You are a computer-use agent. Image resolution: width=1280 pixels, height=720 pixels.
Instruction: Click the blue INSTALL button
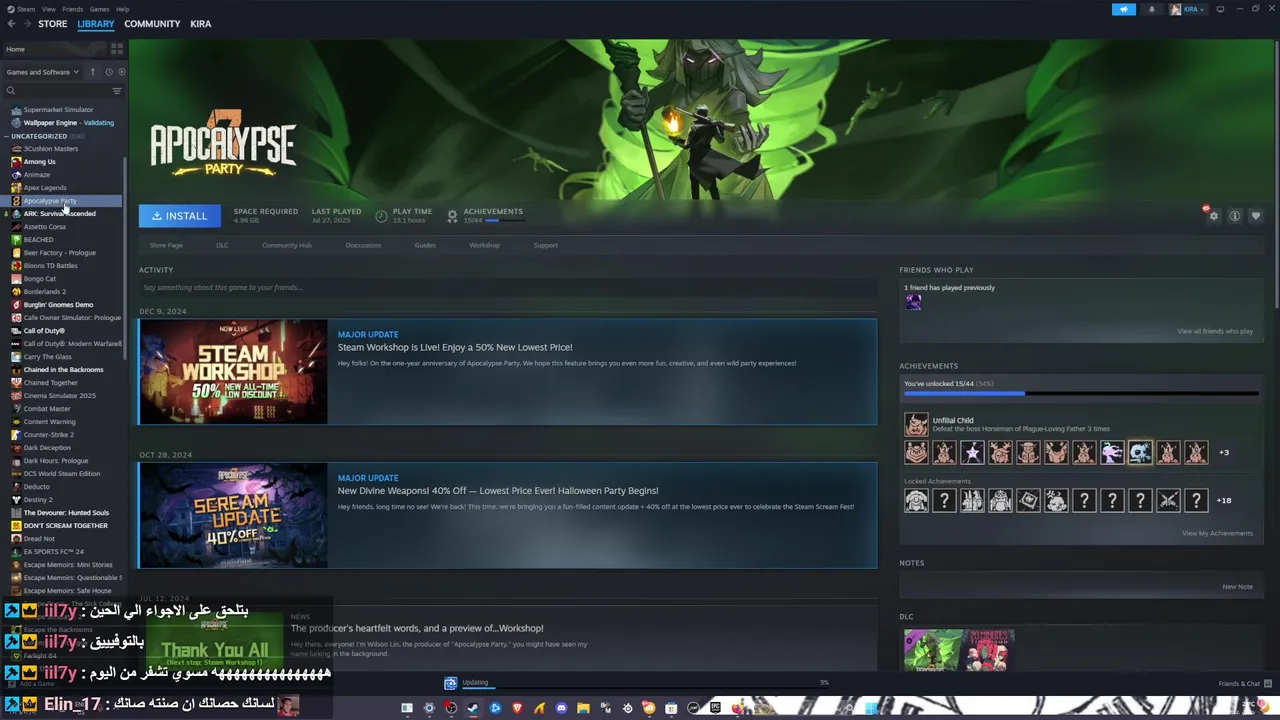[179, 216]
